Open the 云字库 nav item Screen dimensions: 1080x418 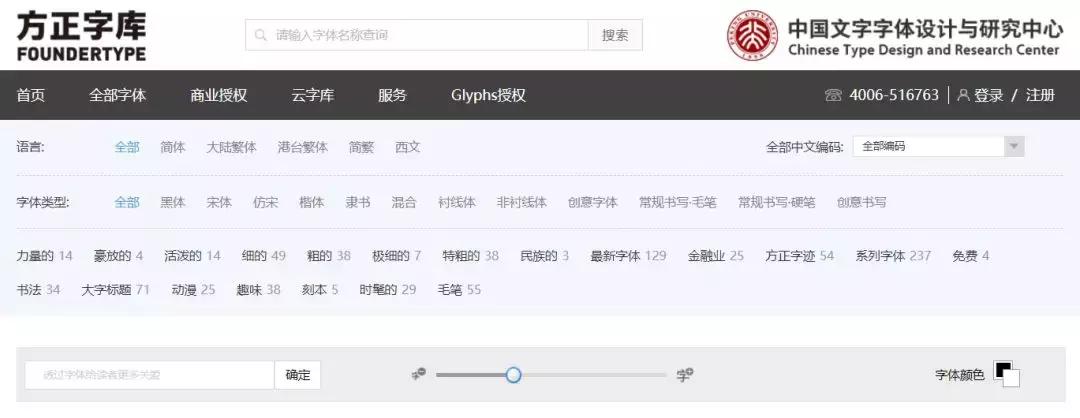[313, 96]
